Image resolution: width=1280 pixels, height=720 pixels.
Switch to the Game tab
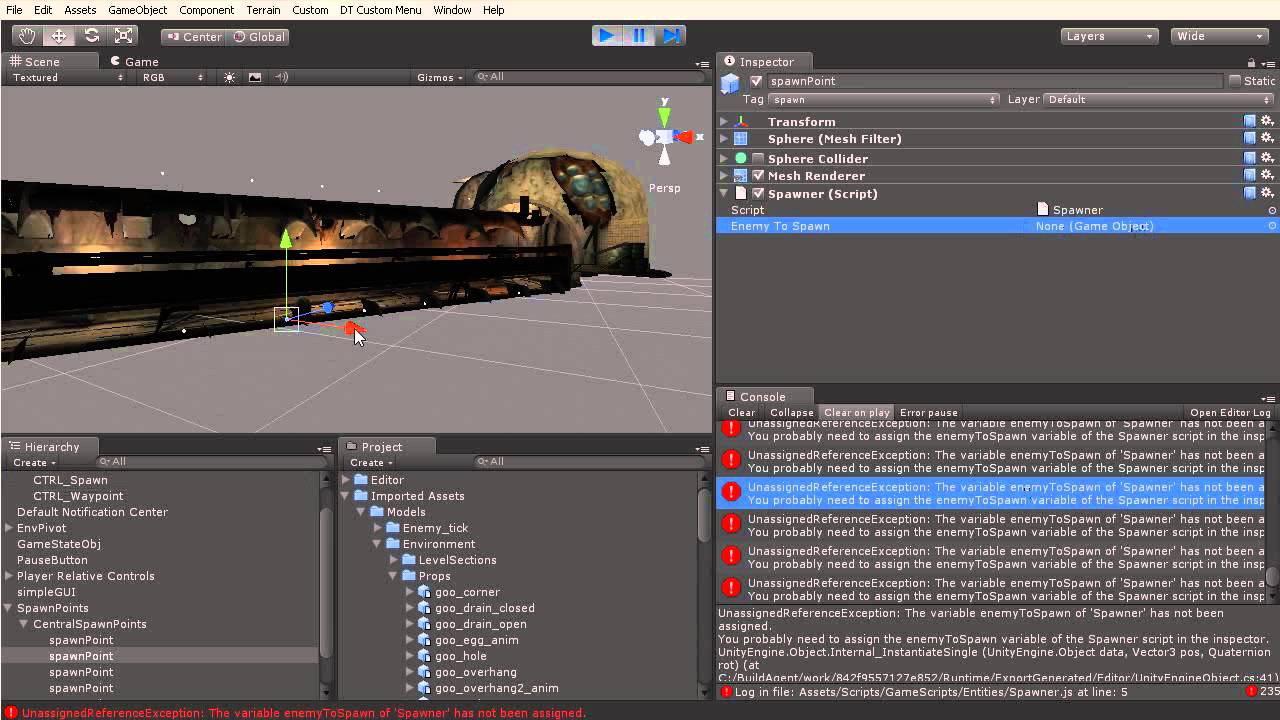(134, 61)
